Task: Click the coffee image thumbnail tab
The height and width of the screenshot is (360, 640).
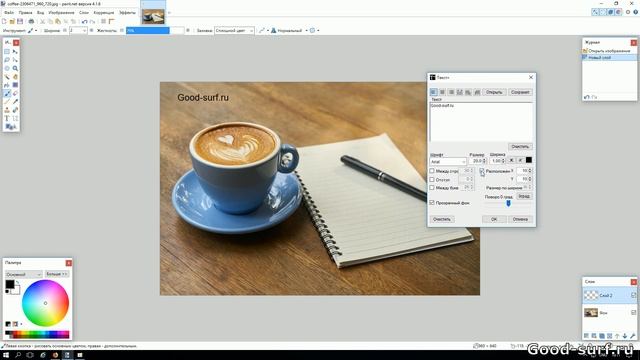Action: coord(153,16)
